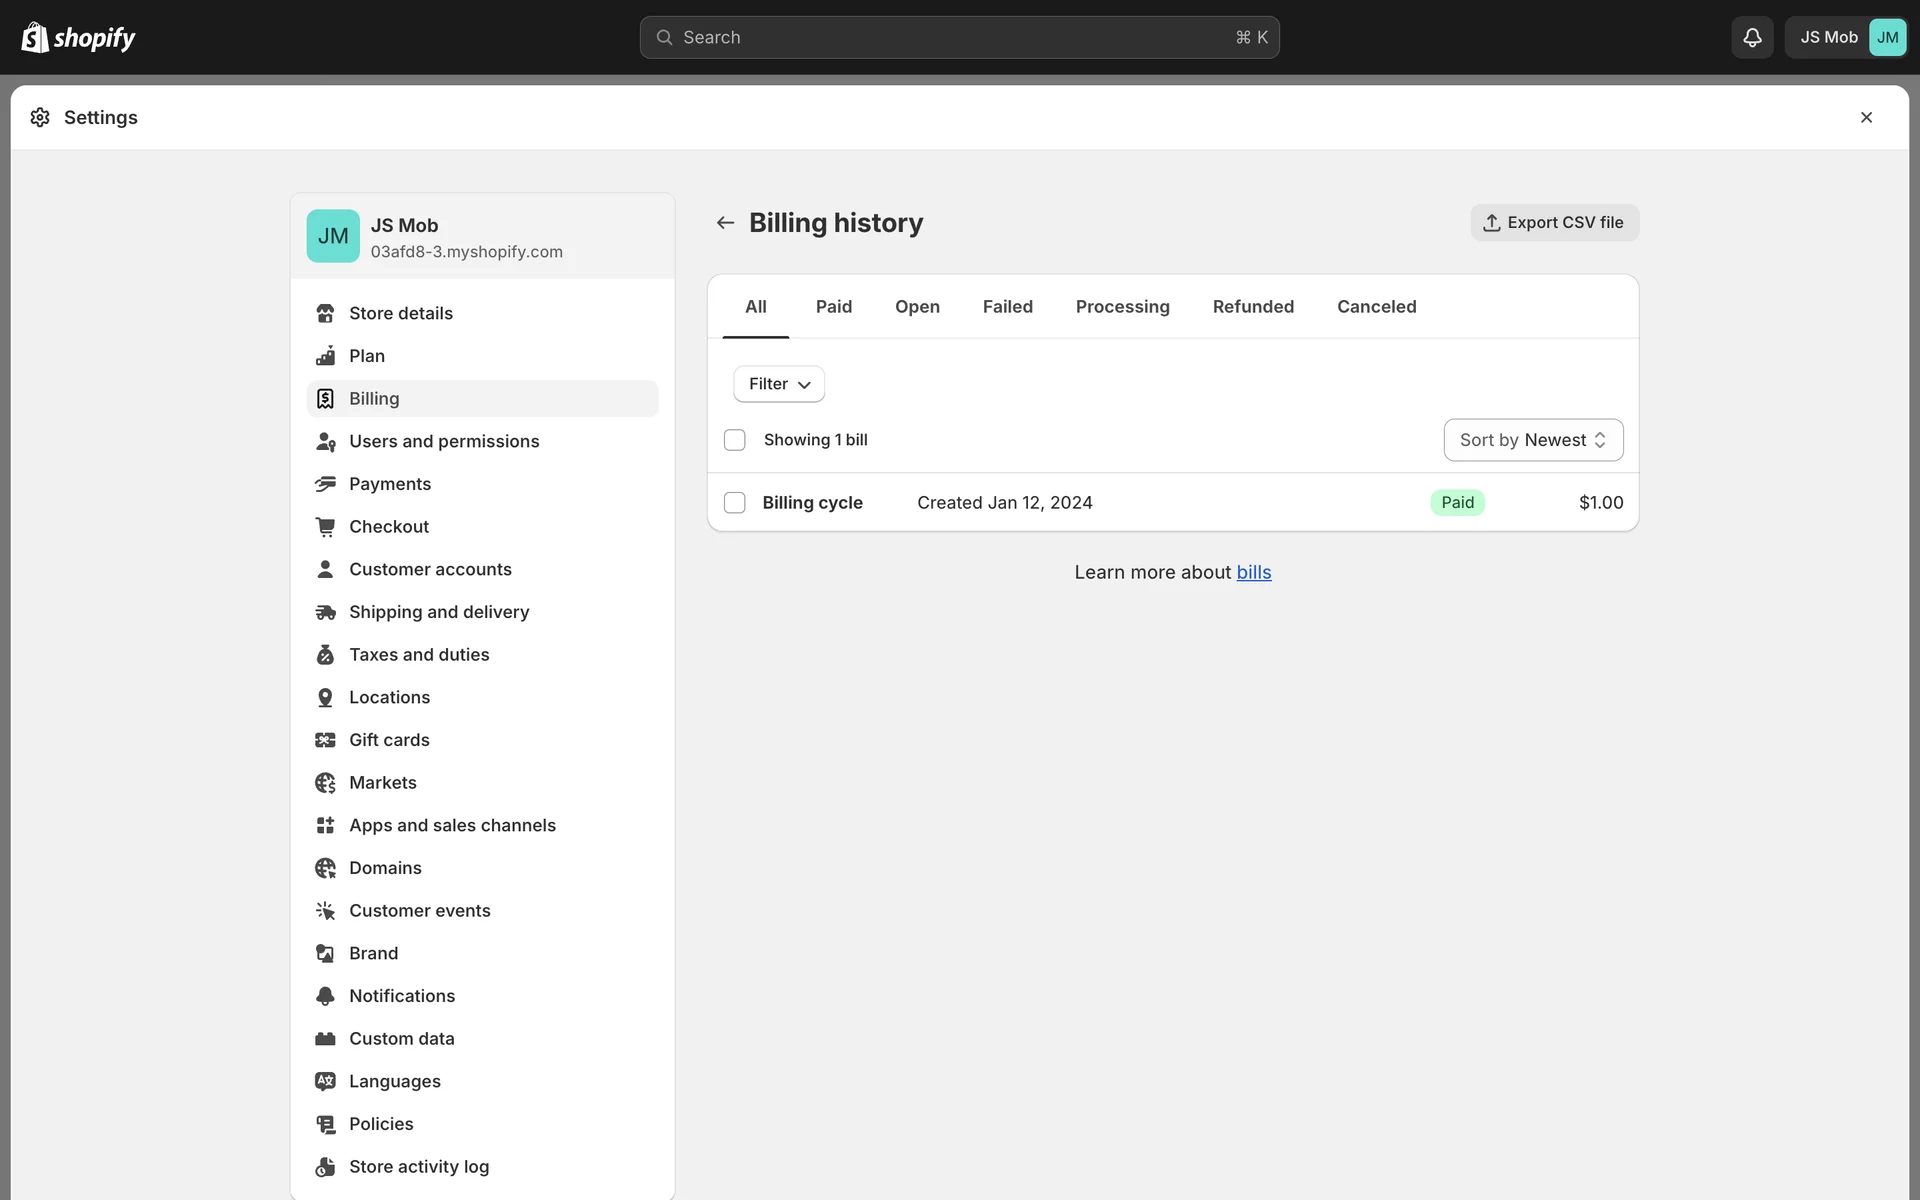This screenshot has width=1920, height=1200.
Task: Click the Shopify logo in top bar
Action: point(78,37)
